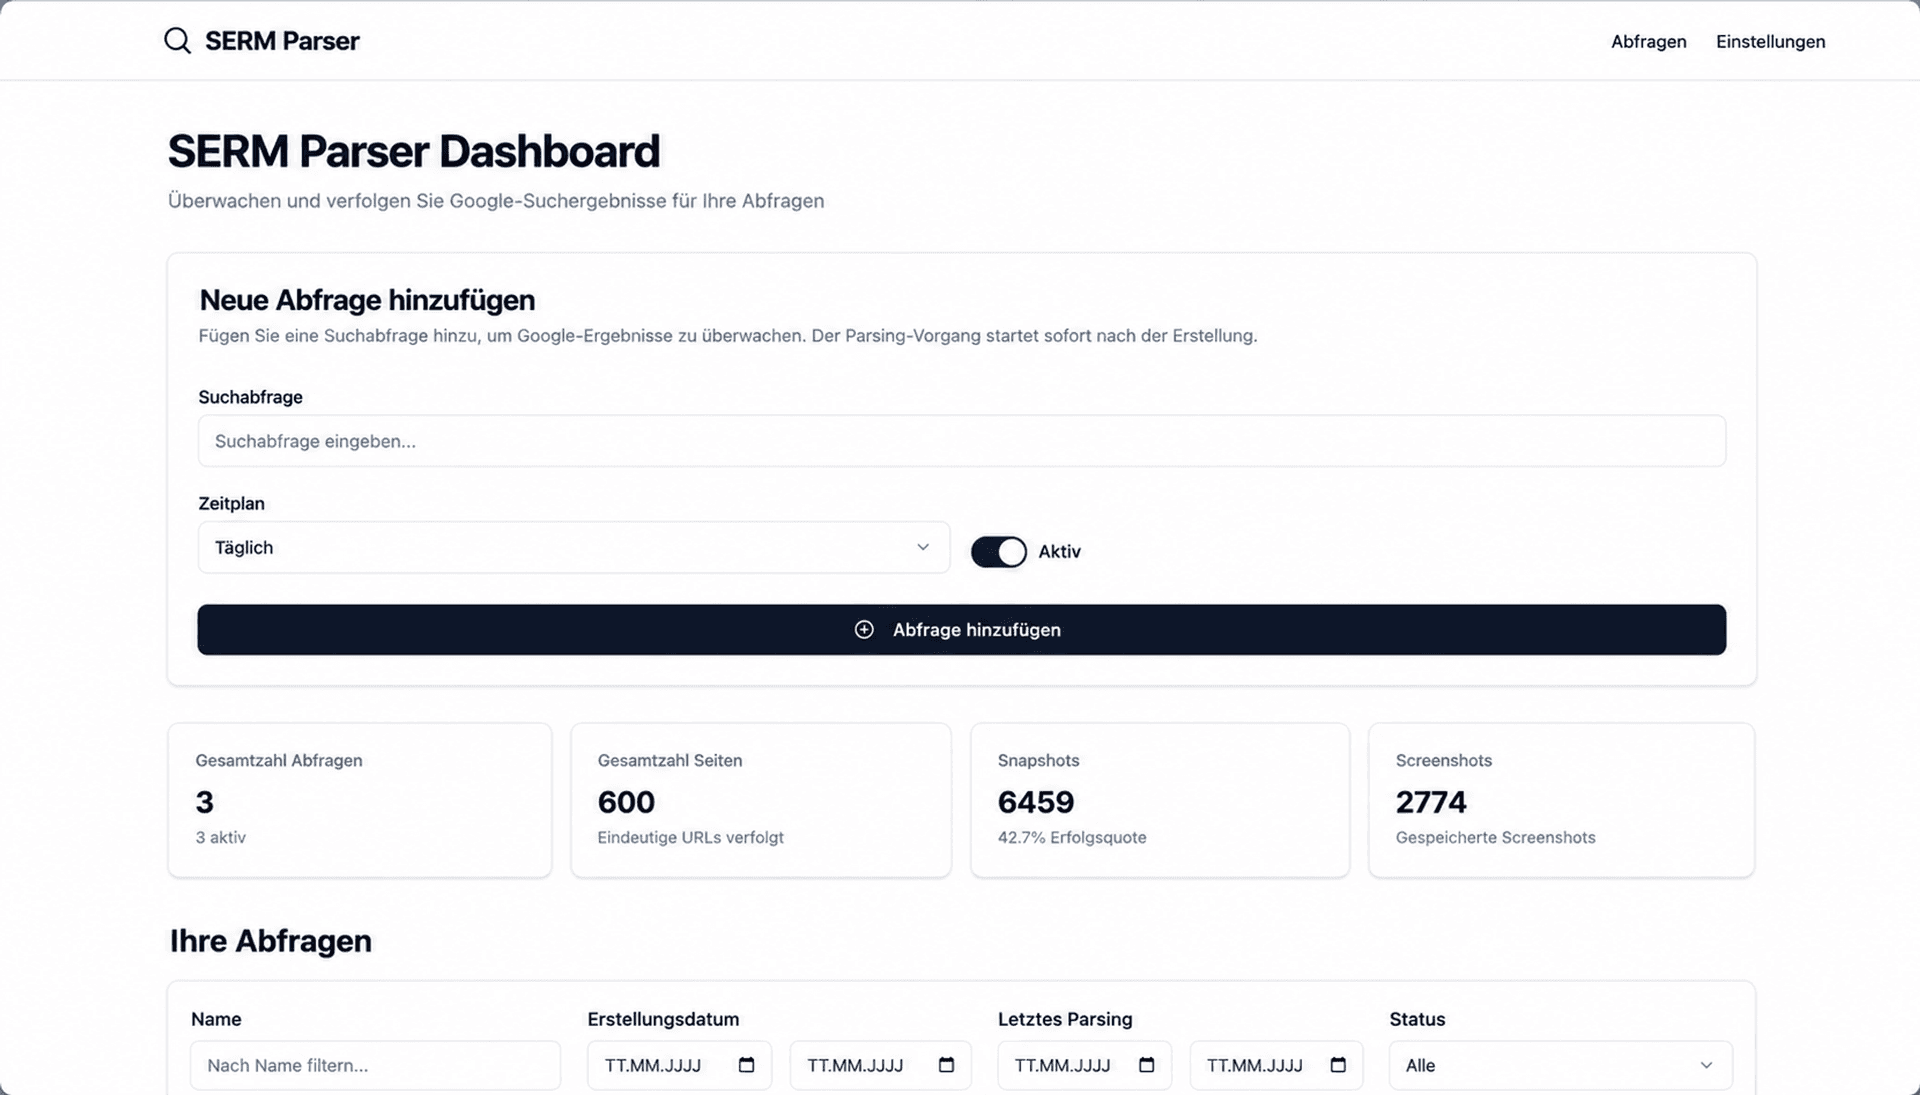Open calendar picker of second Letztes Parsing field

click(1338, 1065)
